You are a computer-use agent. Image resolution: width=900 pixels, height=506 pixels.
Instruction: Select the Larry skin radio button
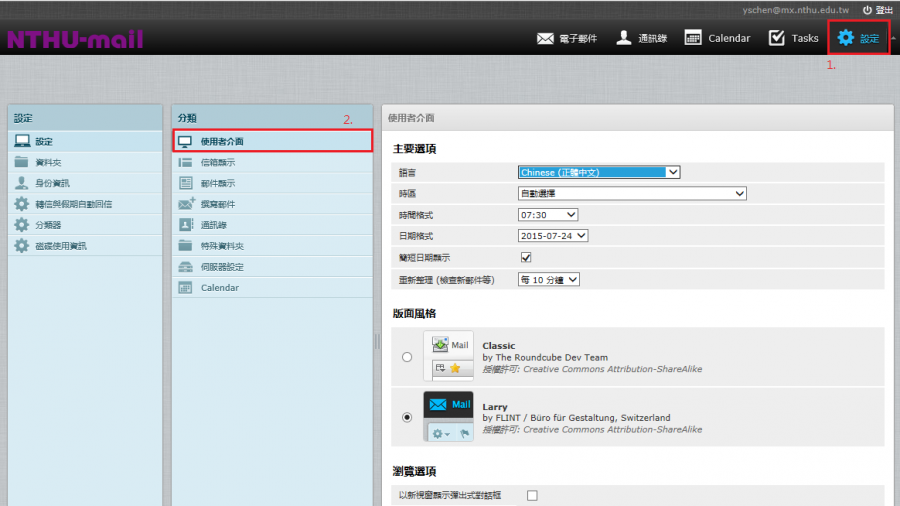406,417
